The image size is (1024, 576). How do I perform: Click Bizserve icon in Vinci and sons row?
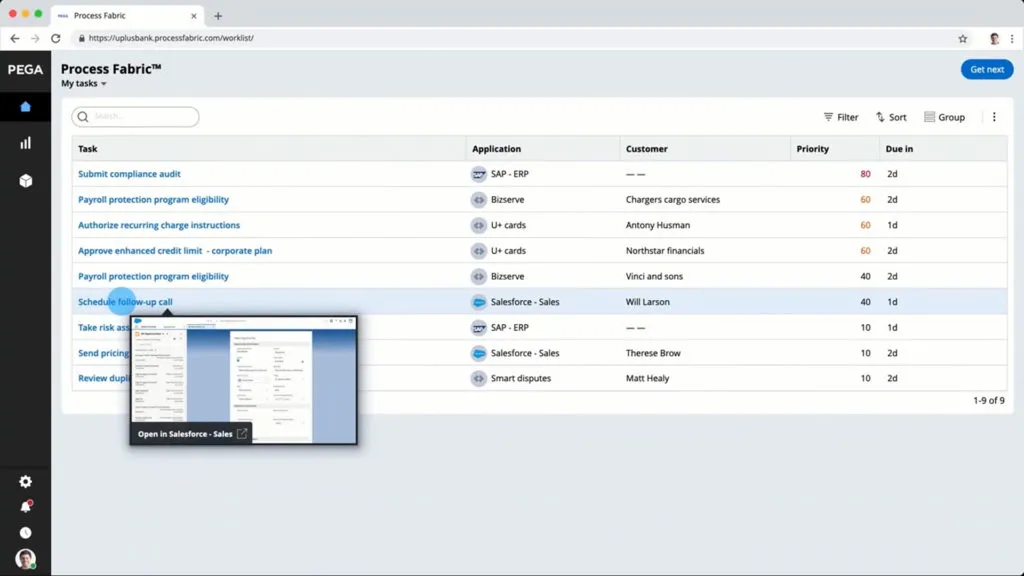pos(479,276)
